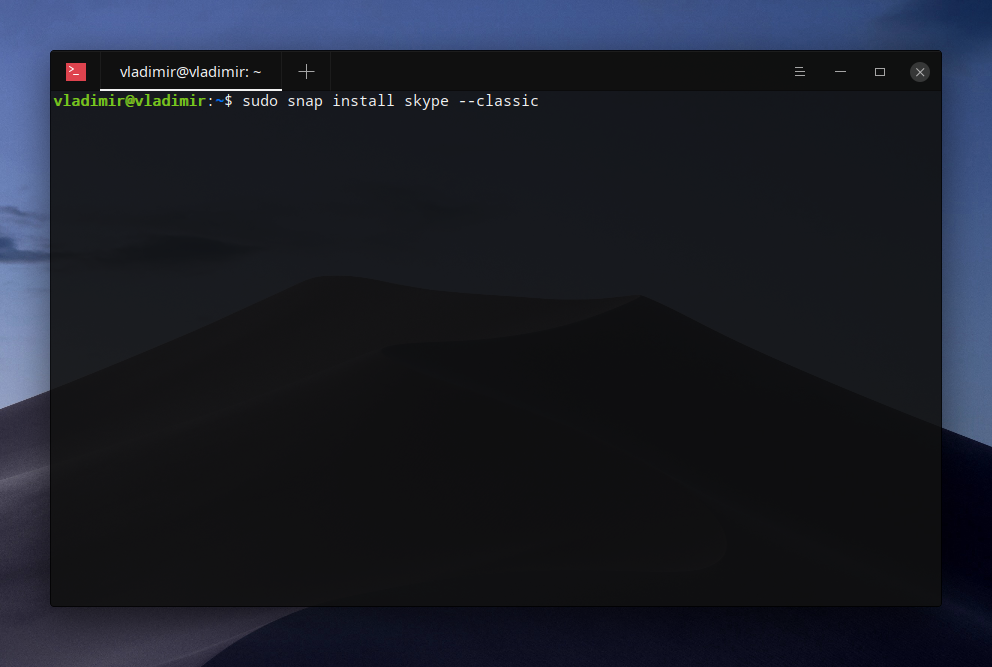
Task: Place cursor at end of command line
Action: 545,100
